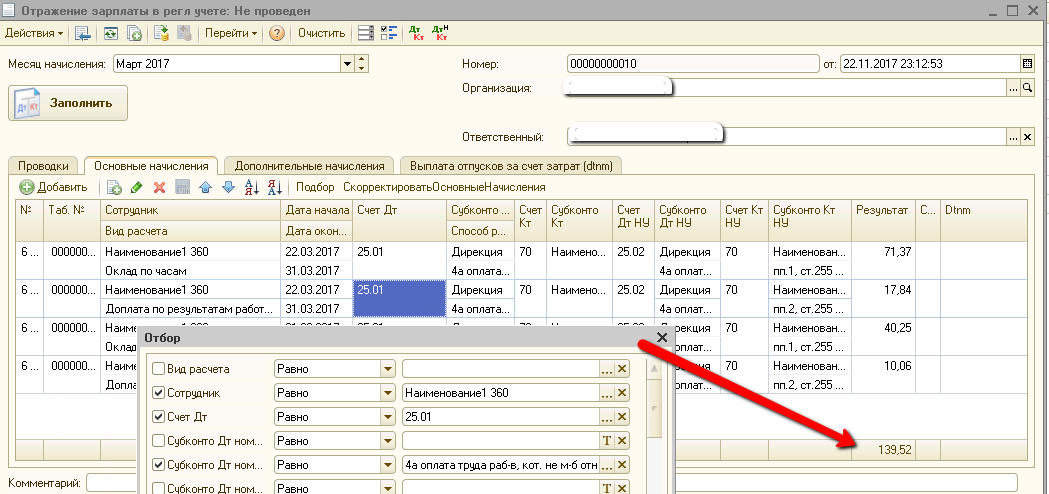Uncheck the Сотрудник filter checkbox

coord(159,393)
